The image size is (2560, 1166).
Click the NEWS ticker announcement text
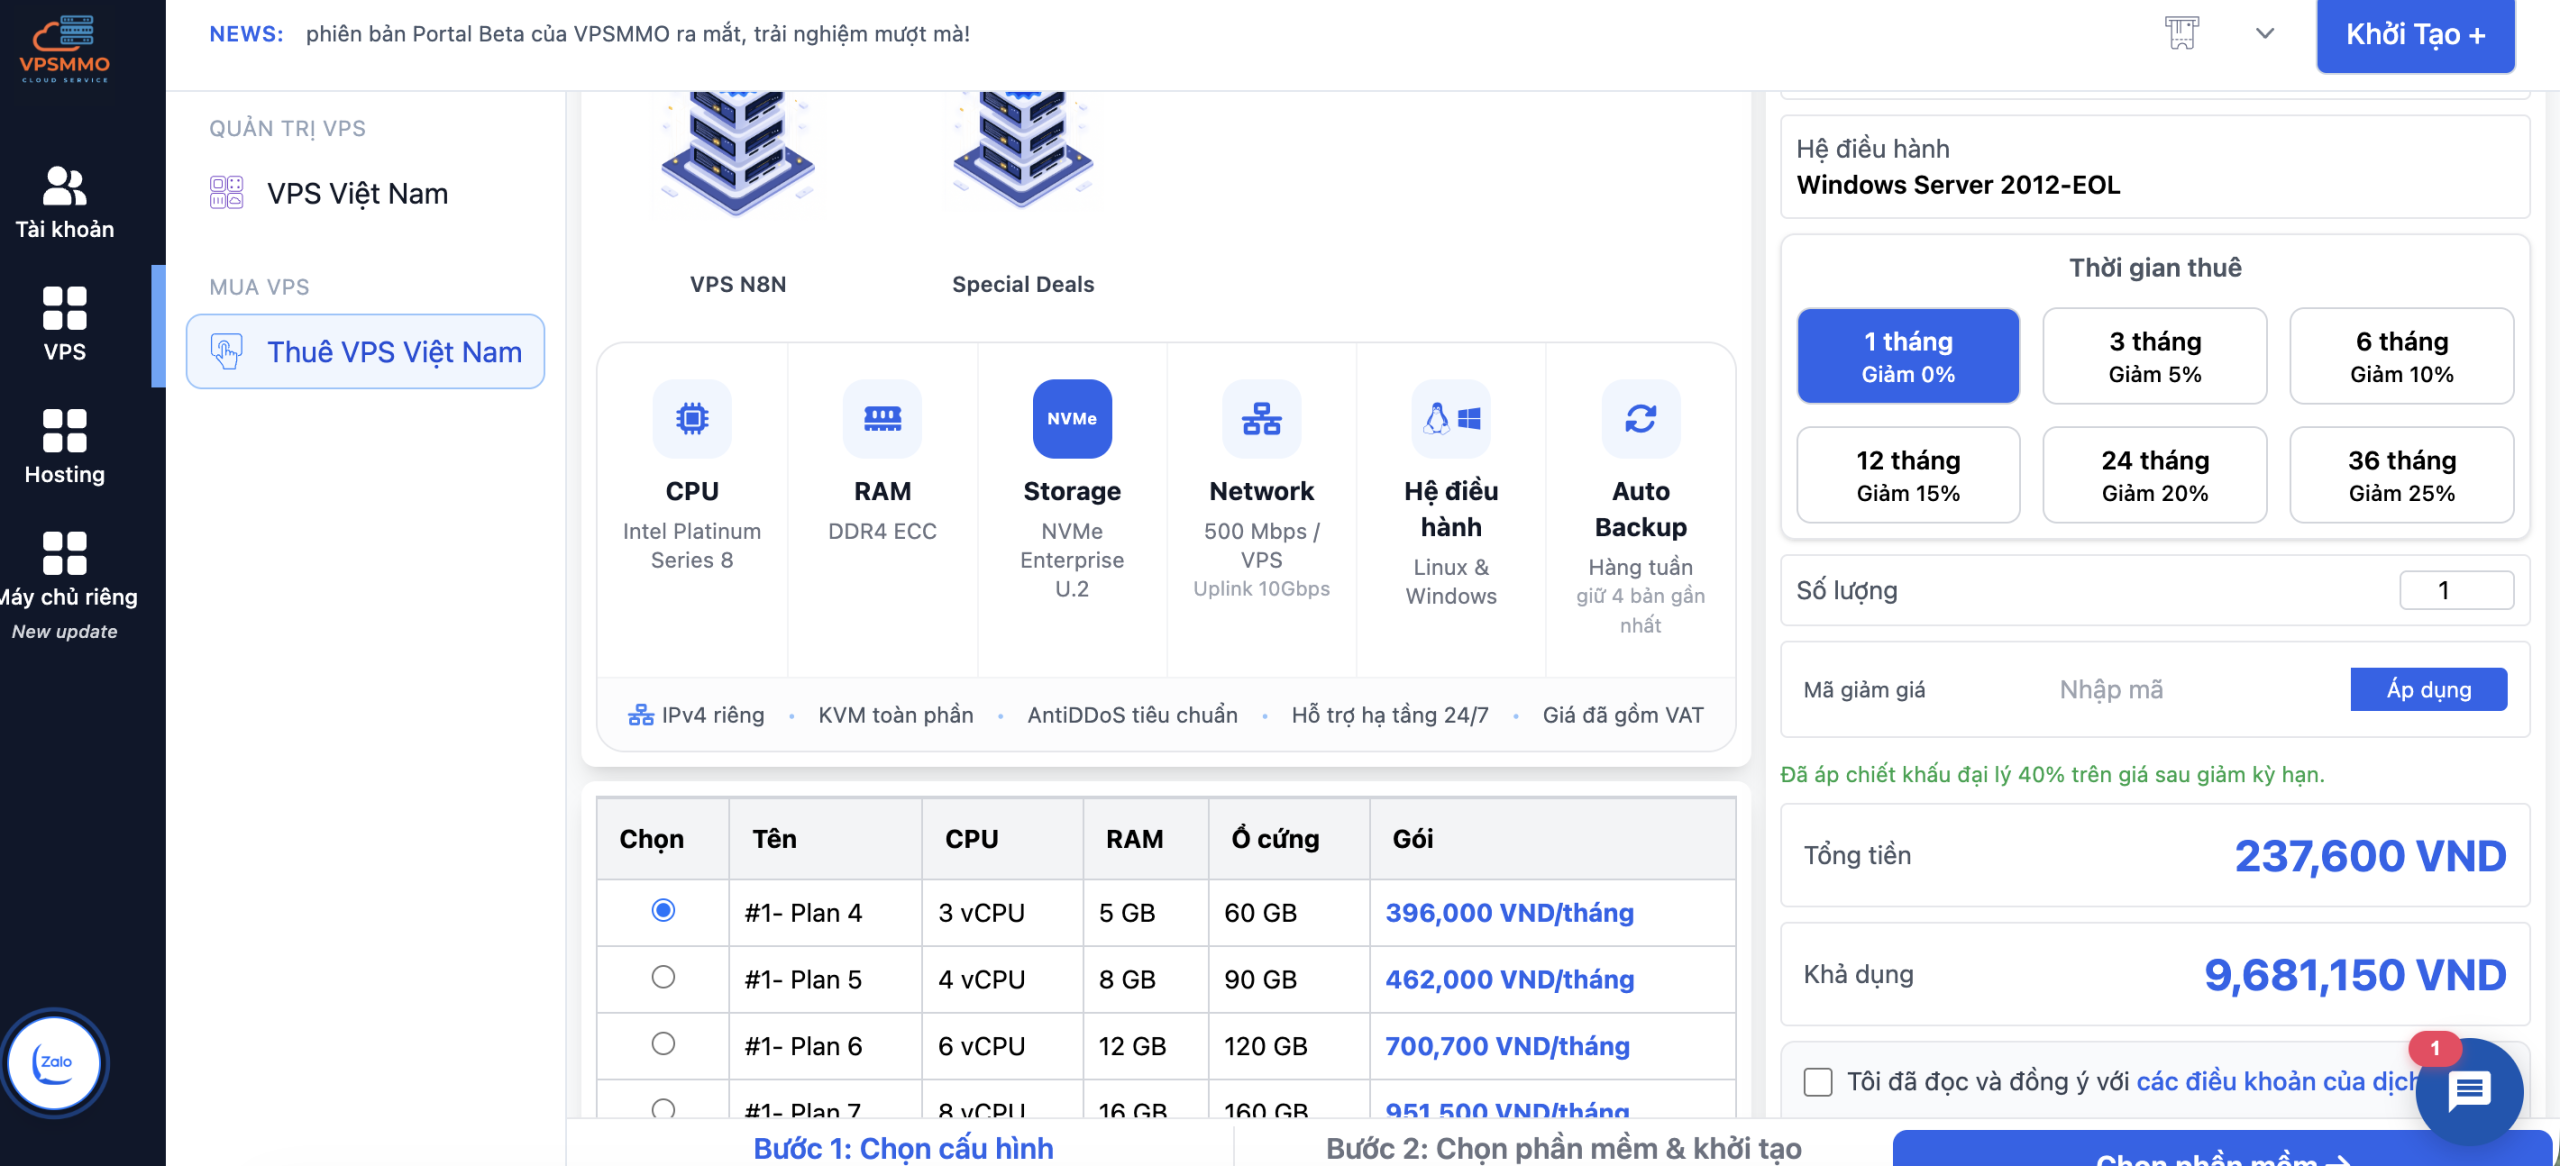pyautogui.click(x=638, y=34)
